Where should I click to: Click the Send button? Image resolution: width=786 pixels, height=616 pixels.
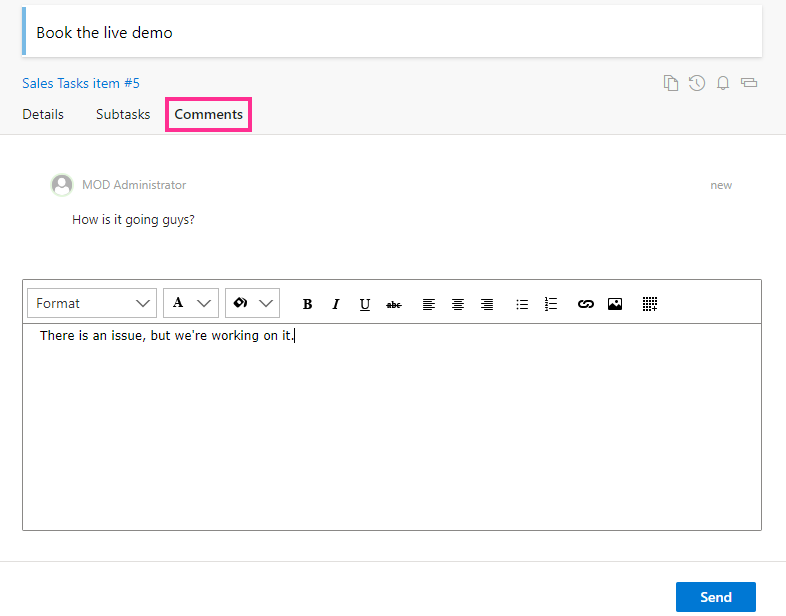click(x=715, y=597)
